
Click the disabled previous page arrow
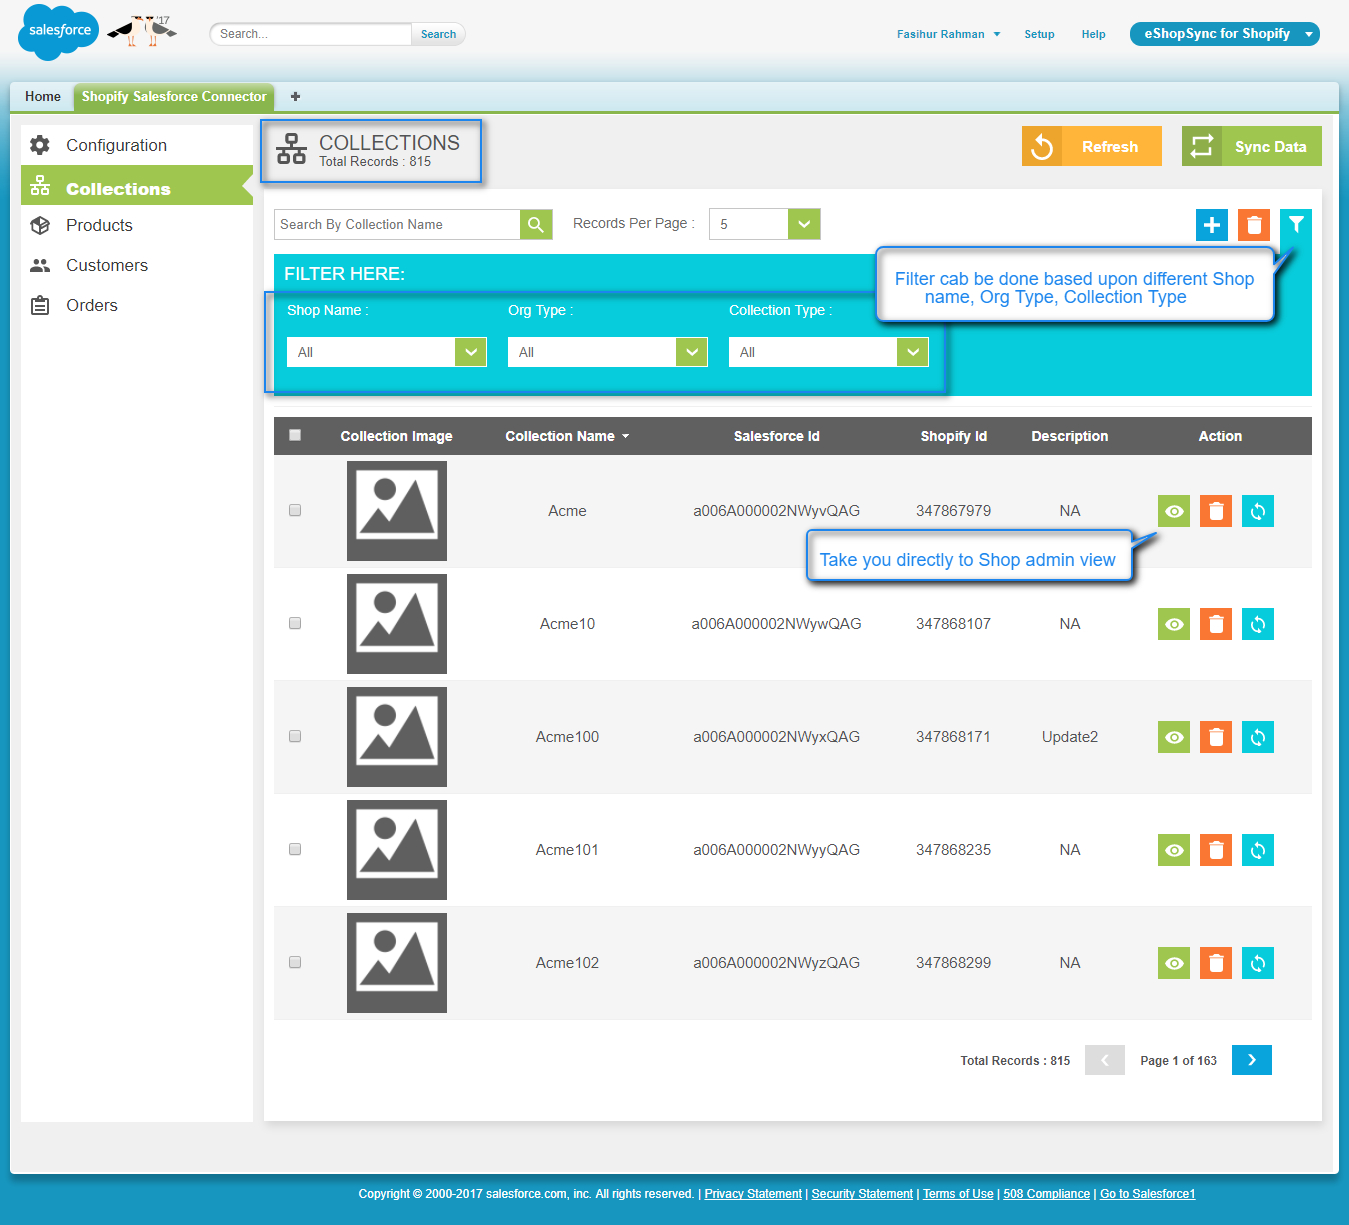click(x=1105, y=1060)
